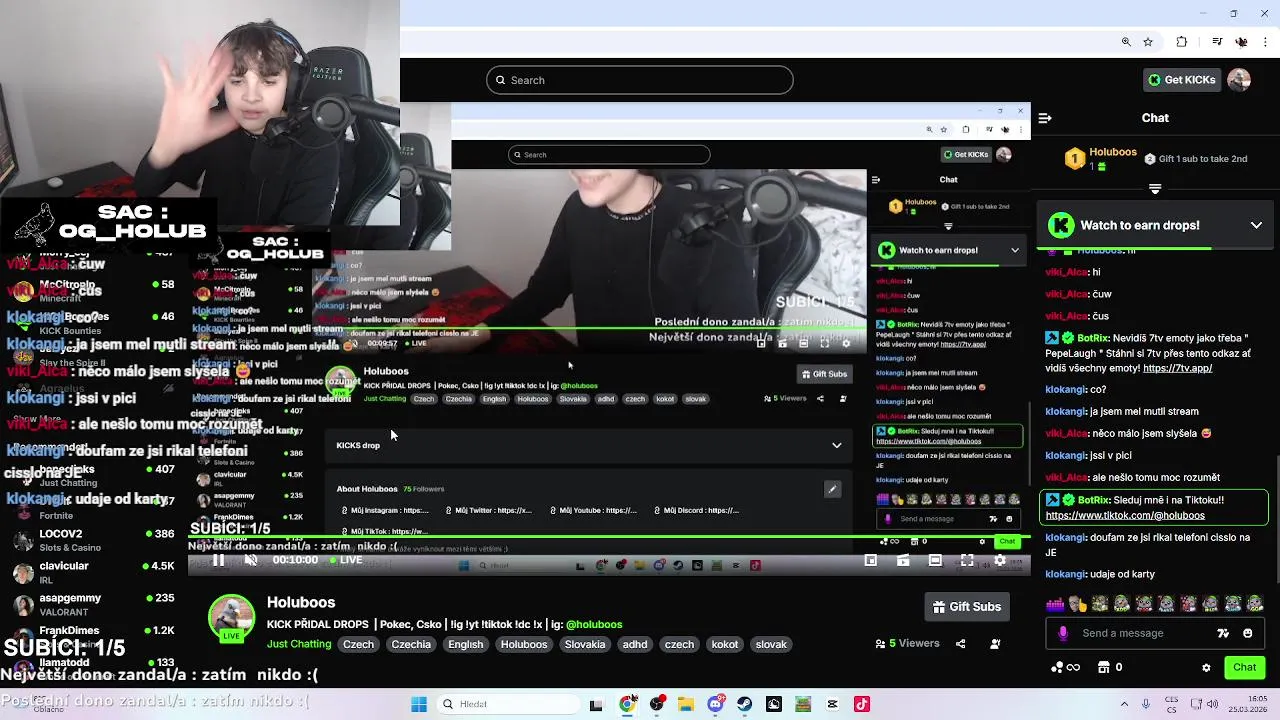Open Windows Start menu

[419, 704]
